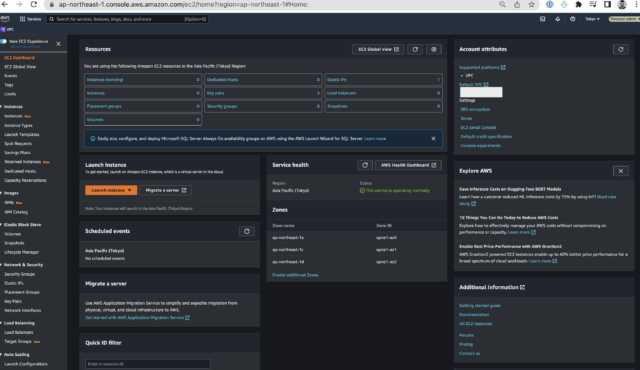Open EC2 Serial Console settings link

478,127
